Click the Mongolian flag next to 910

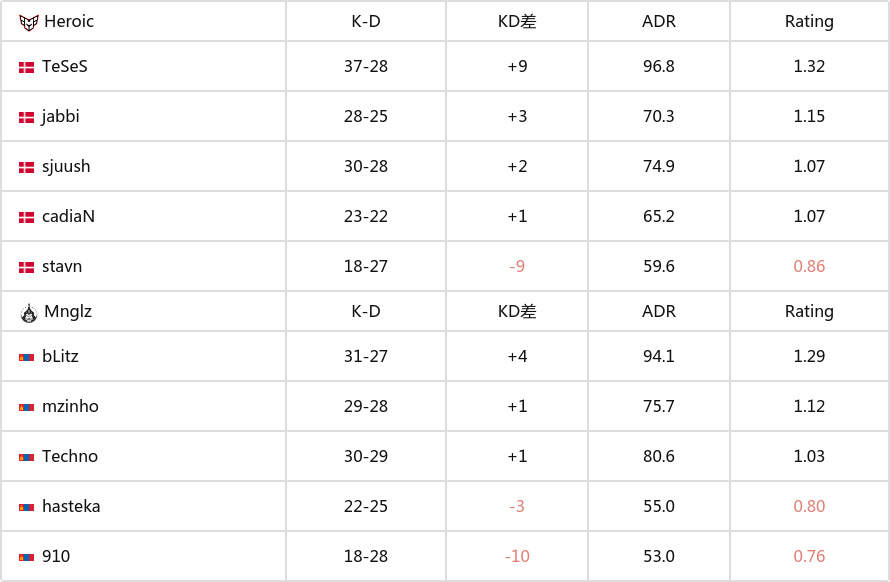pos(26,558)
